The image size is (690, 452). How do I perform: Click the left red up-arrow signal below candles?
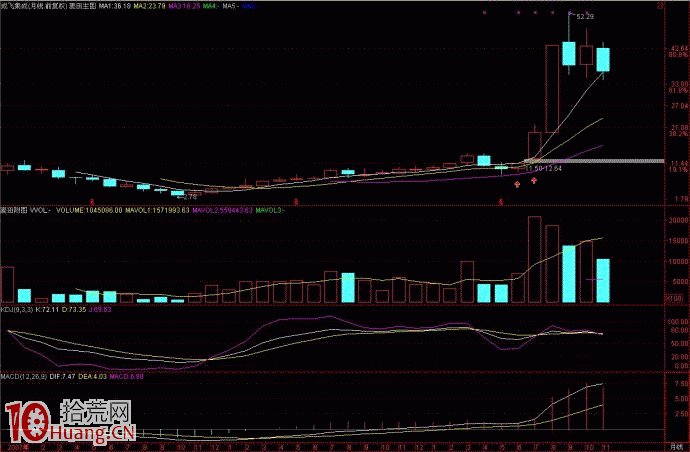click(517, 183)
